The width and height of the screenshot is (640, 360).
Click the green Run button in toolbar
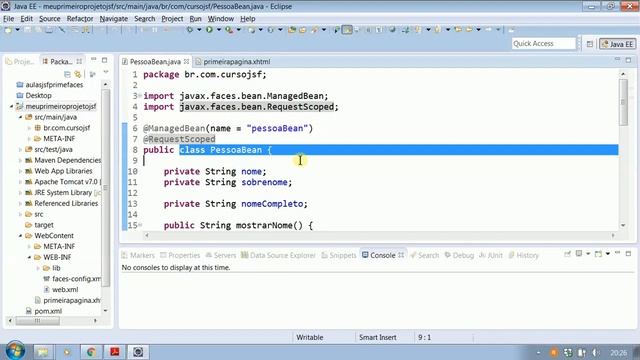[x=209, y=30]
